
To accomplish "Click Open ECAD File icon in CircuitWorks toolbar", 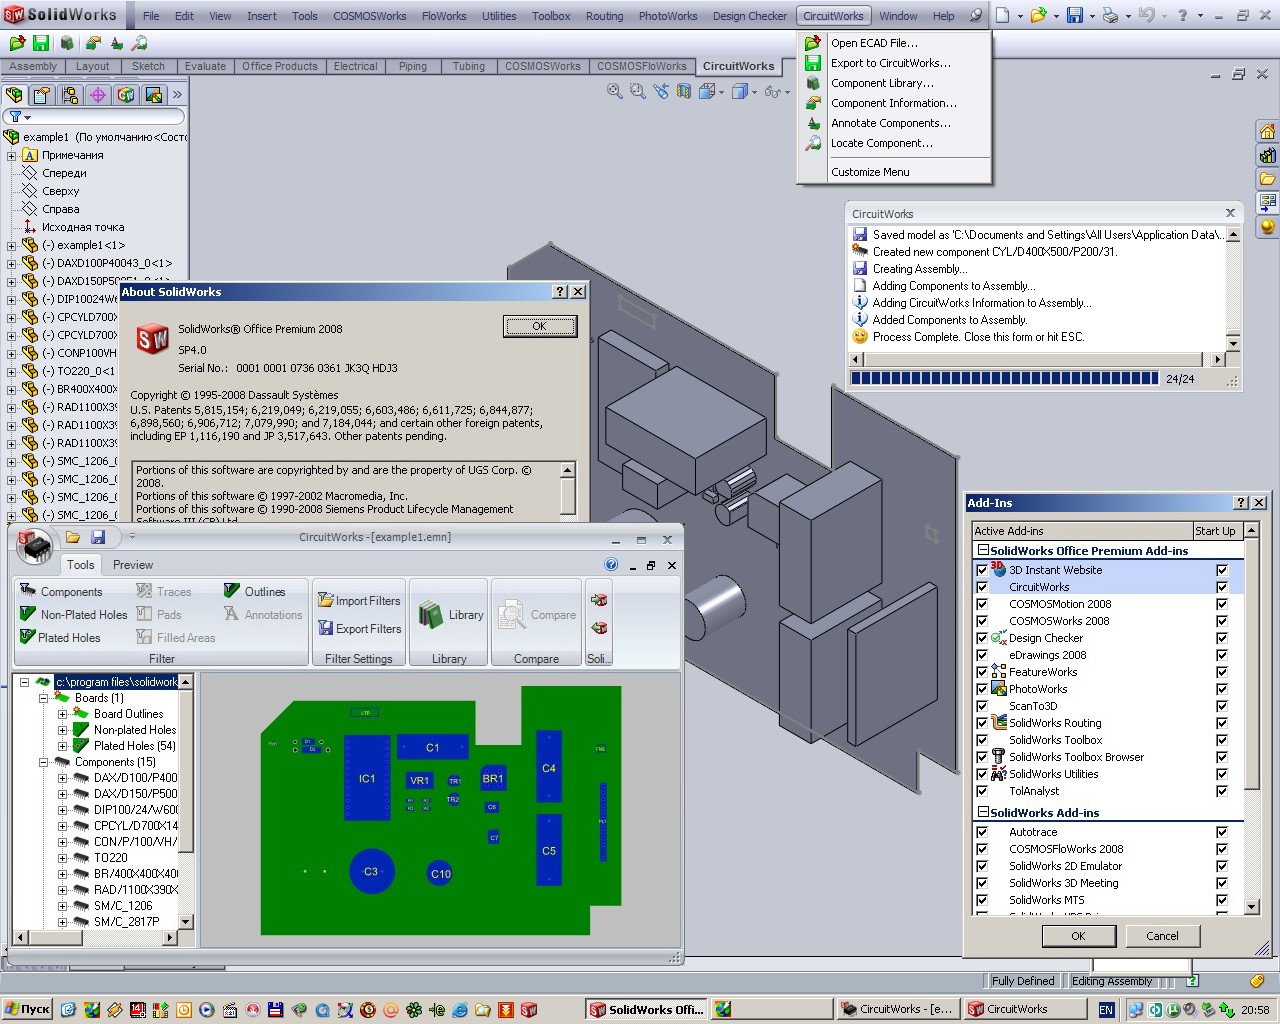I will 17,43.
